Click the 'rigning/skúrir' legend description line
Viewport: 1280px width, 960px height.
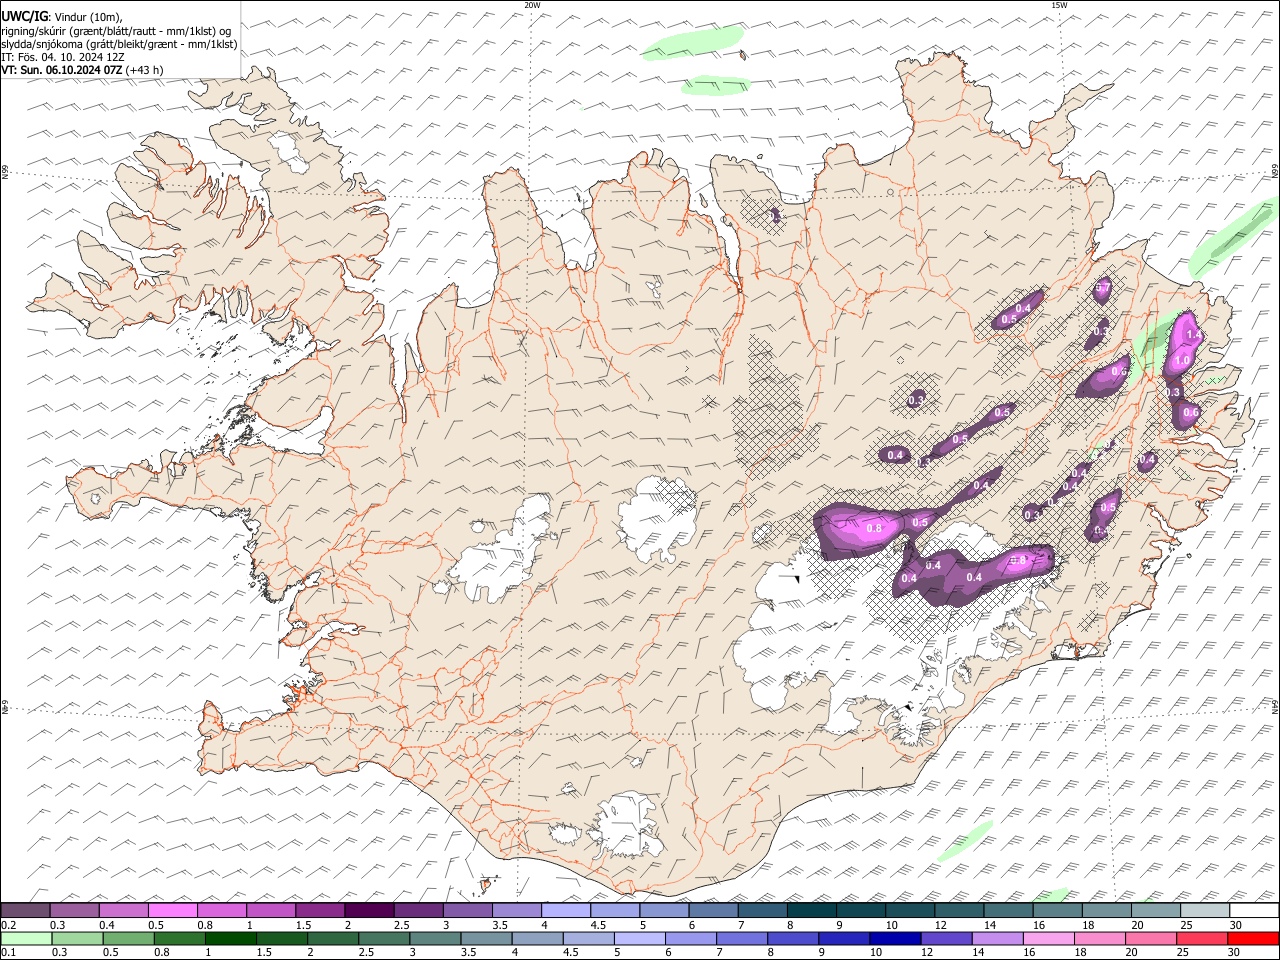pyautogui.click(x=116, y=30)
